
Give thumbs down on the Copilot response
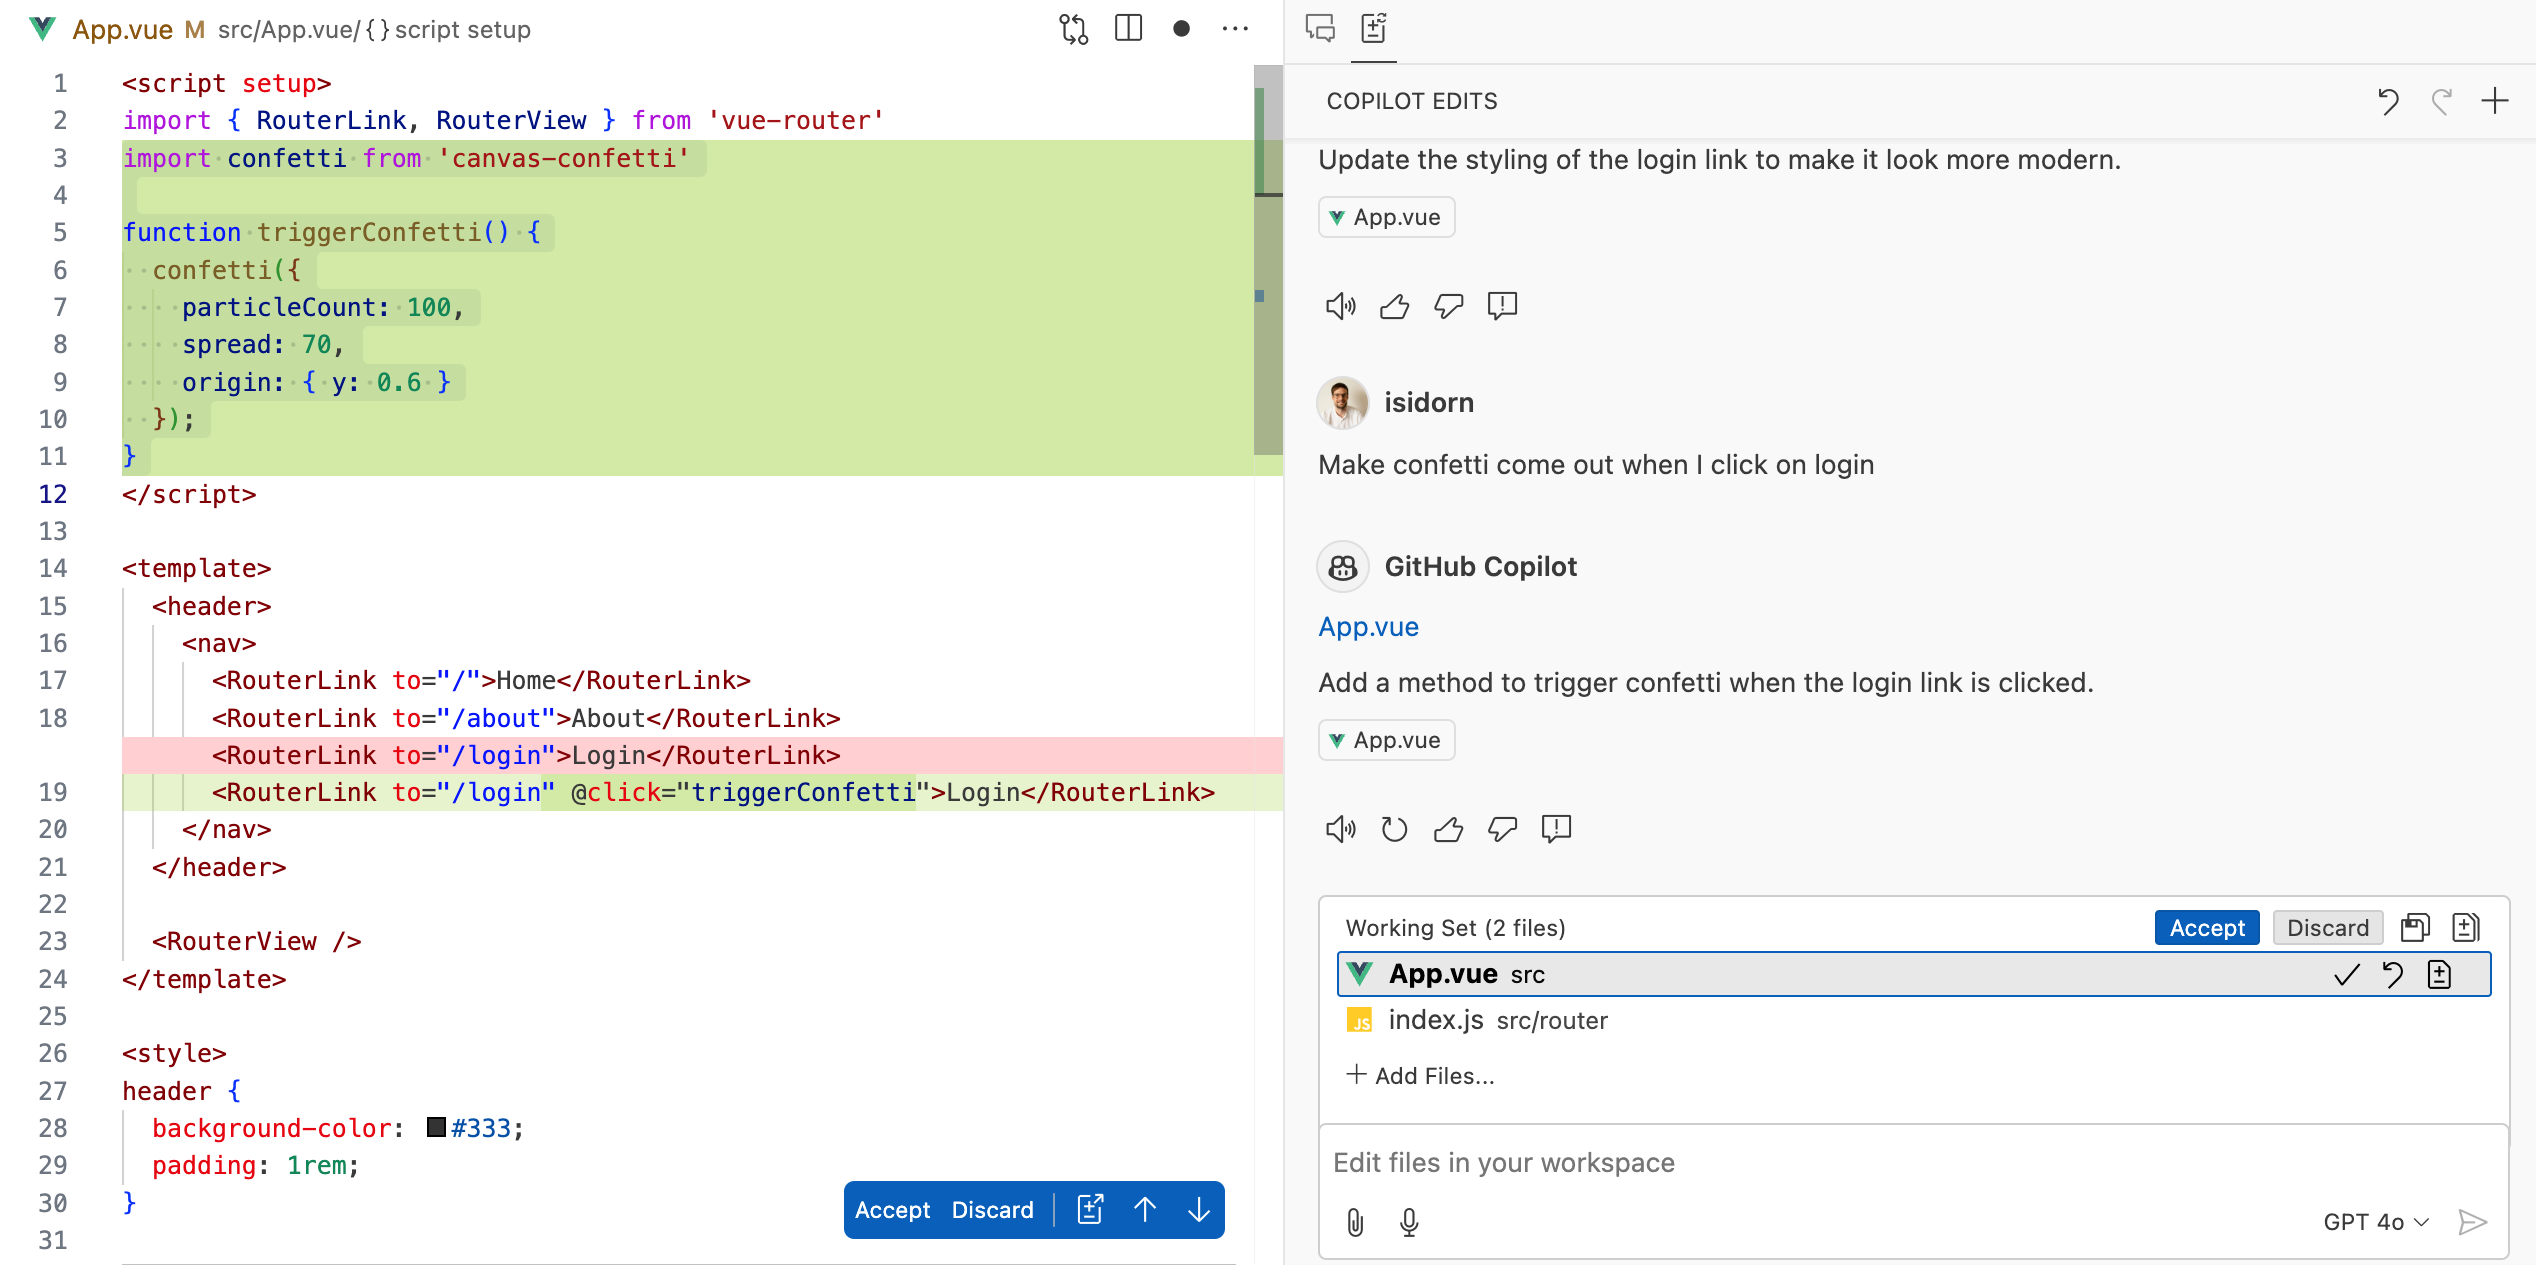(x=1503, y=829)
